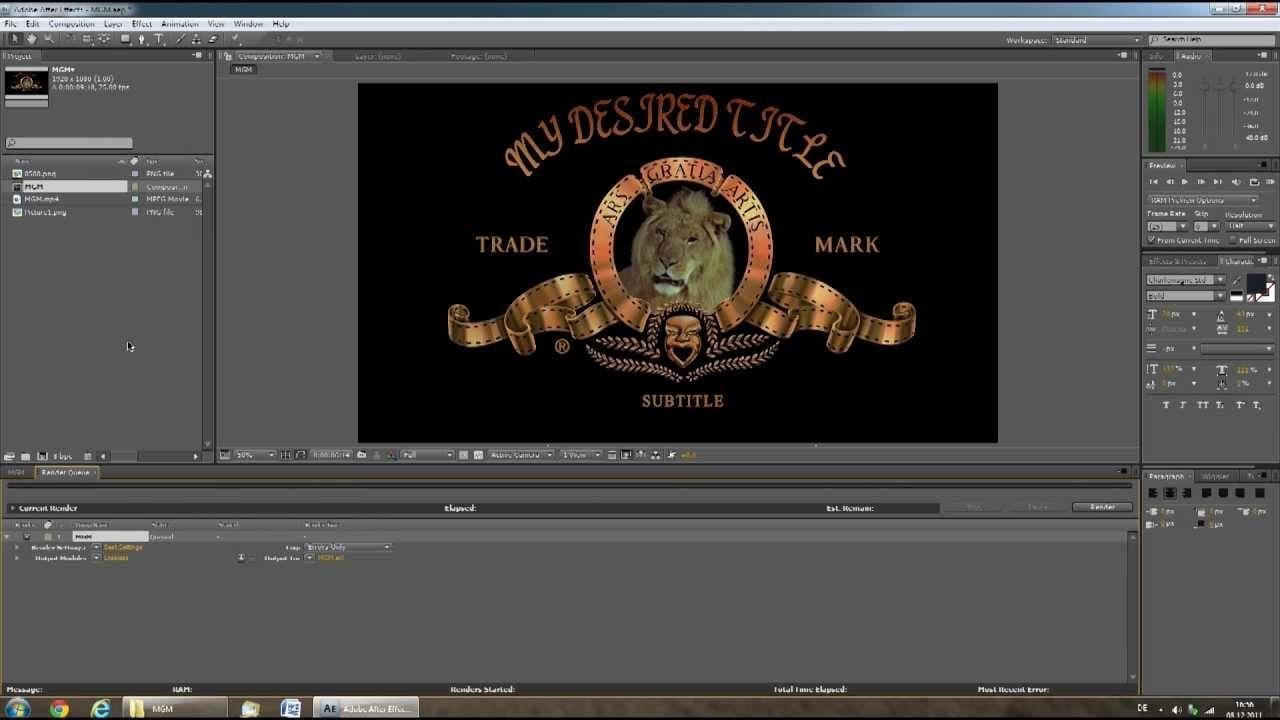Open the Effect menu
Image resolution: width=1280 pixels, height=720 pixels.
tap(142, 23)
